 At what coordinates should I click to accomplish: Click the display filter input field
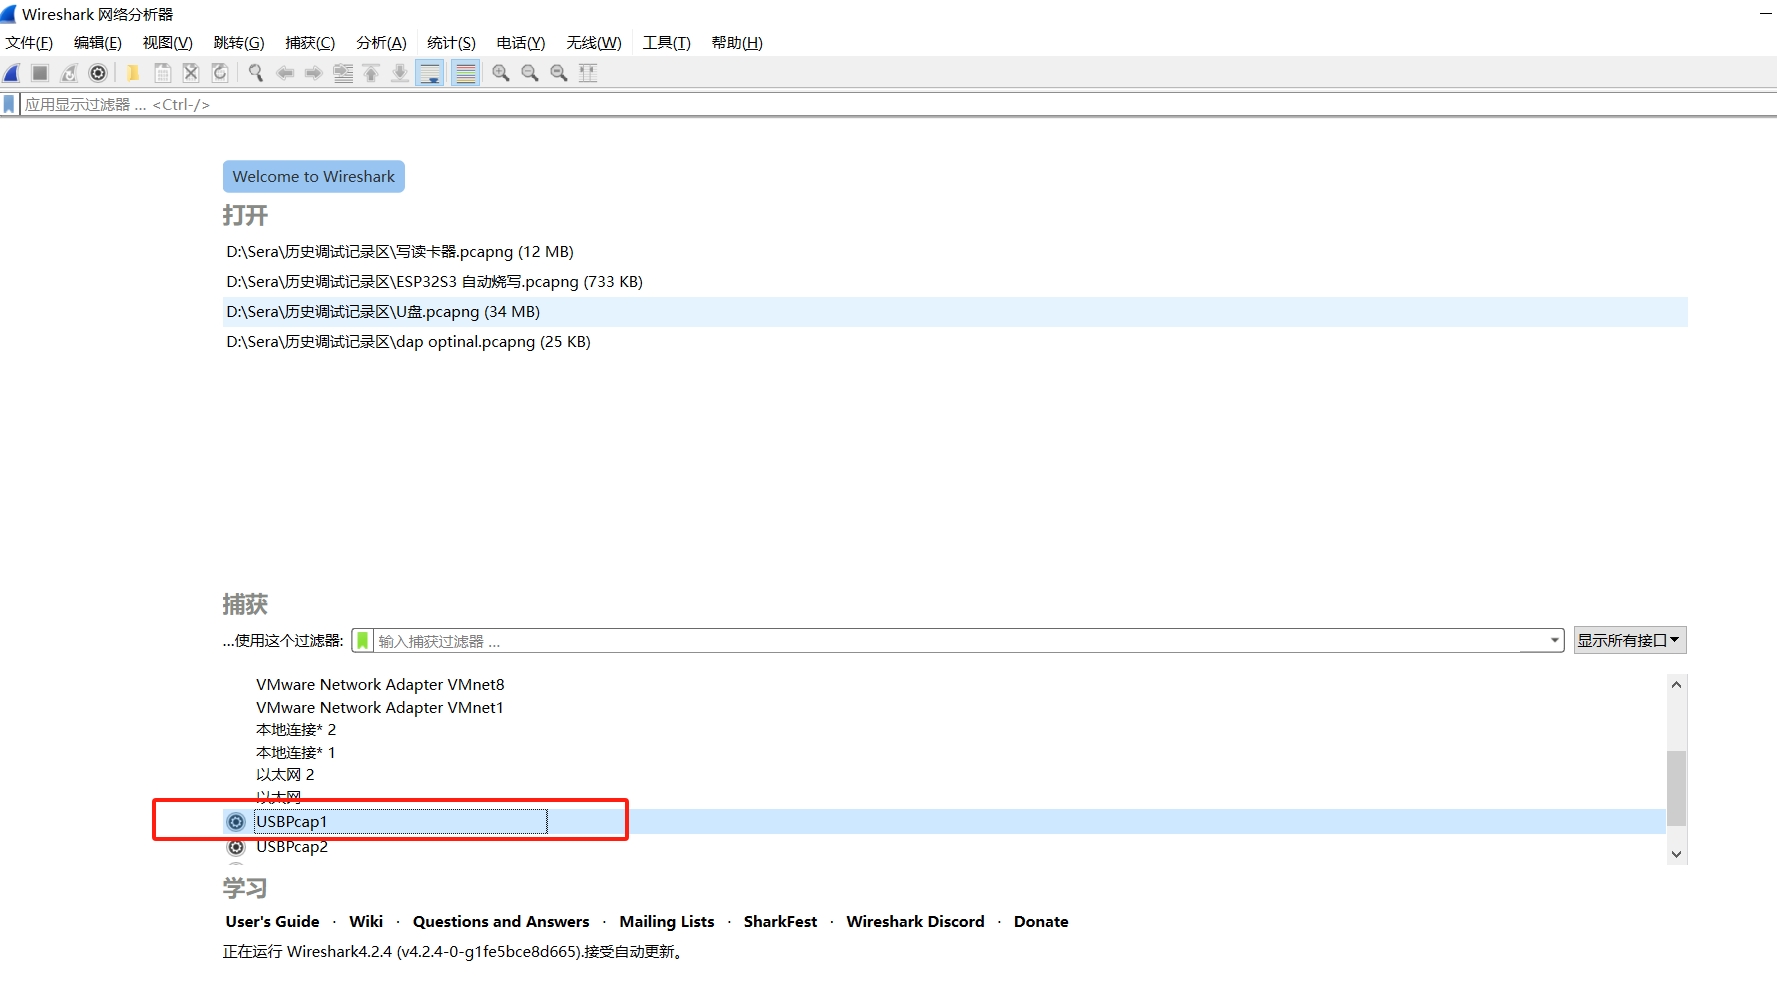[x=898, y=104]
